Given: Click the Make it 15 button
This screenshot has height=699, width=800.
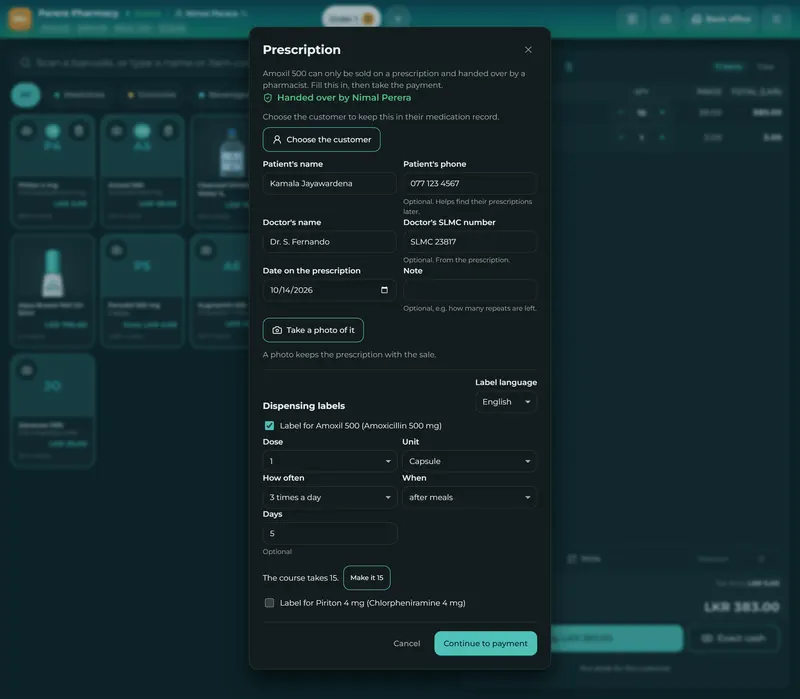Looking at the screenshot, I should click(x=367, y=578).
